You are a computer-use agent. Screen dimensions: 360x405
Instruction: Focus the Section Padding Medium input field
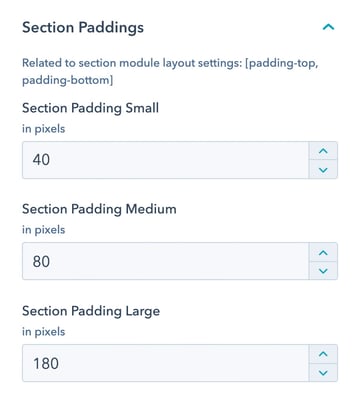165,261
